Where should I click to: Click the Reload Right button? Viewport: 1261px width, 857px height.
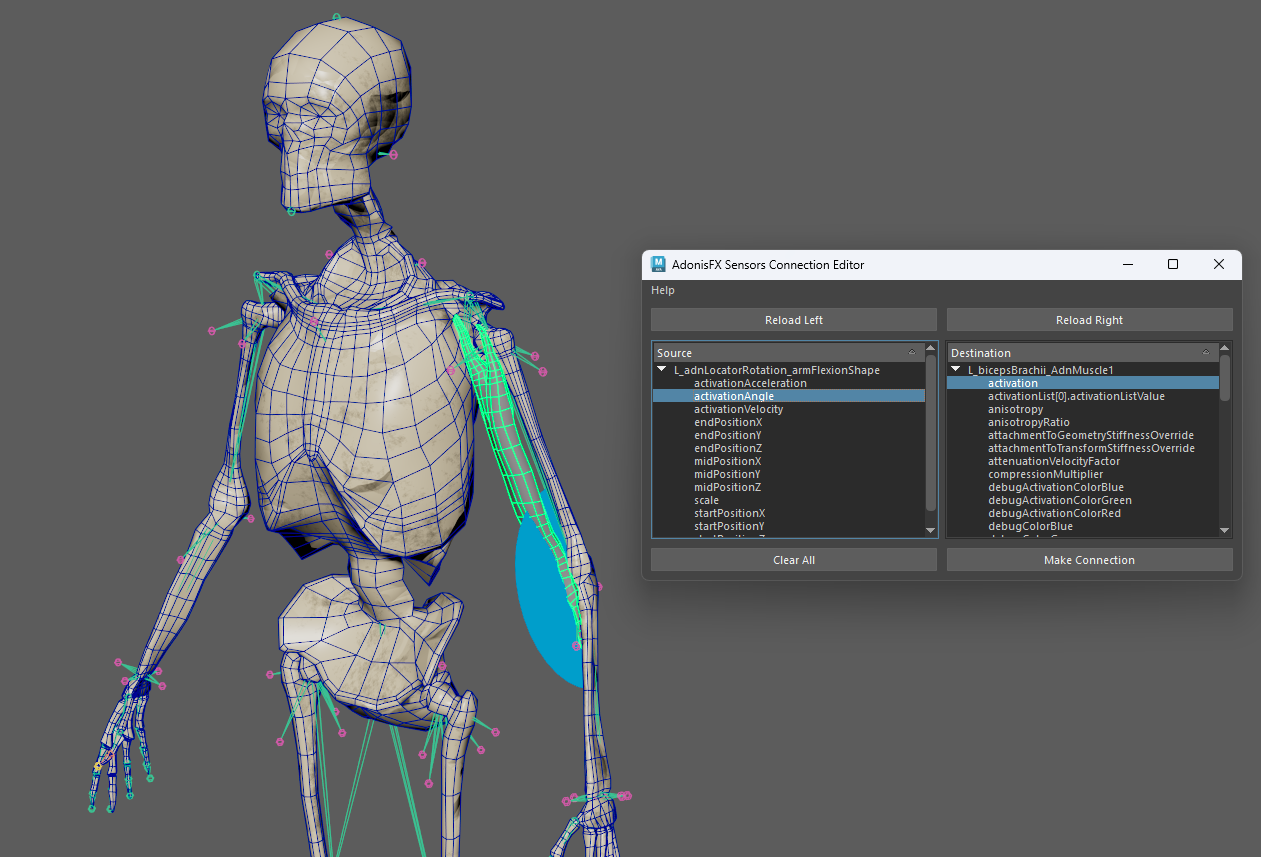coord(1089,319)
